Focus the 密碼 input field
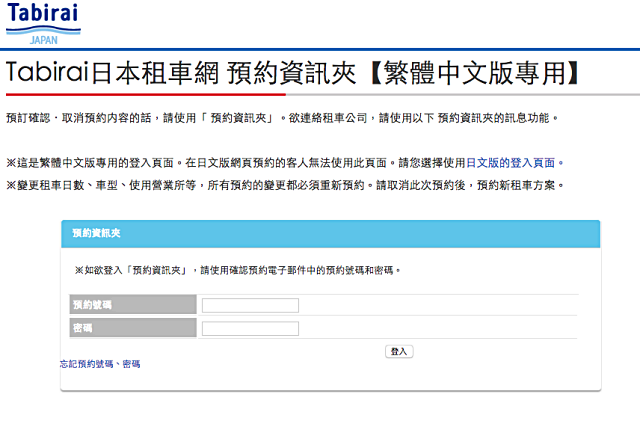This screenshot has width=640, height=424. pos(250,329)
